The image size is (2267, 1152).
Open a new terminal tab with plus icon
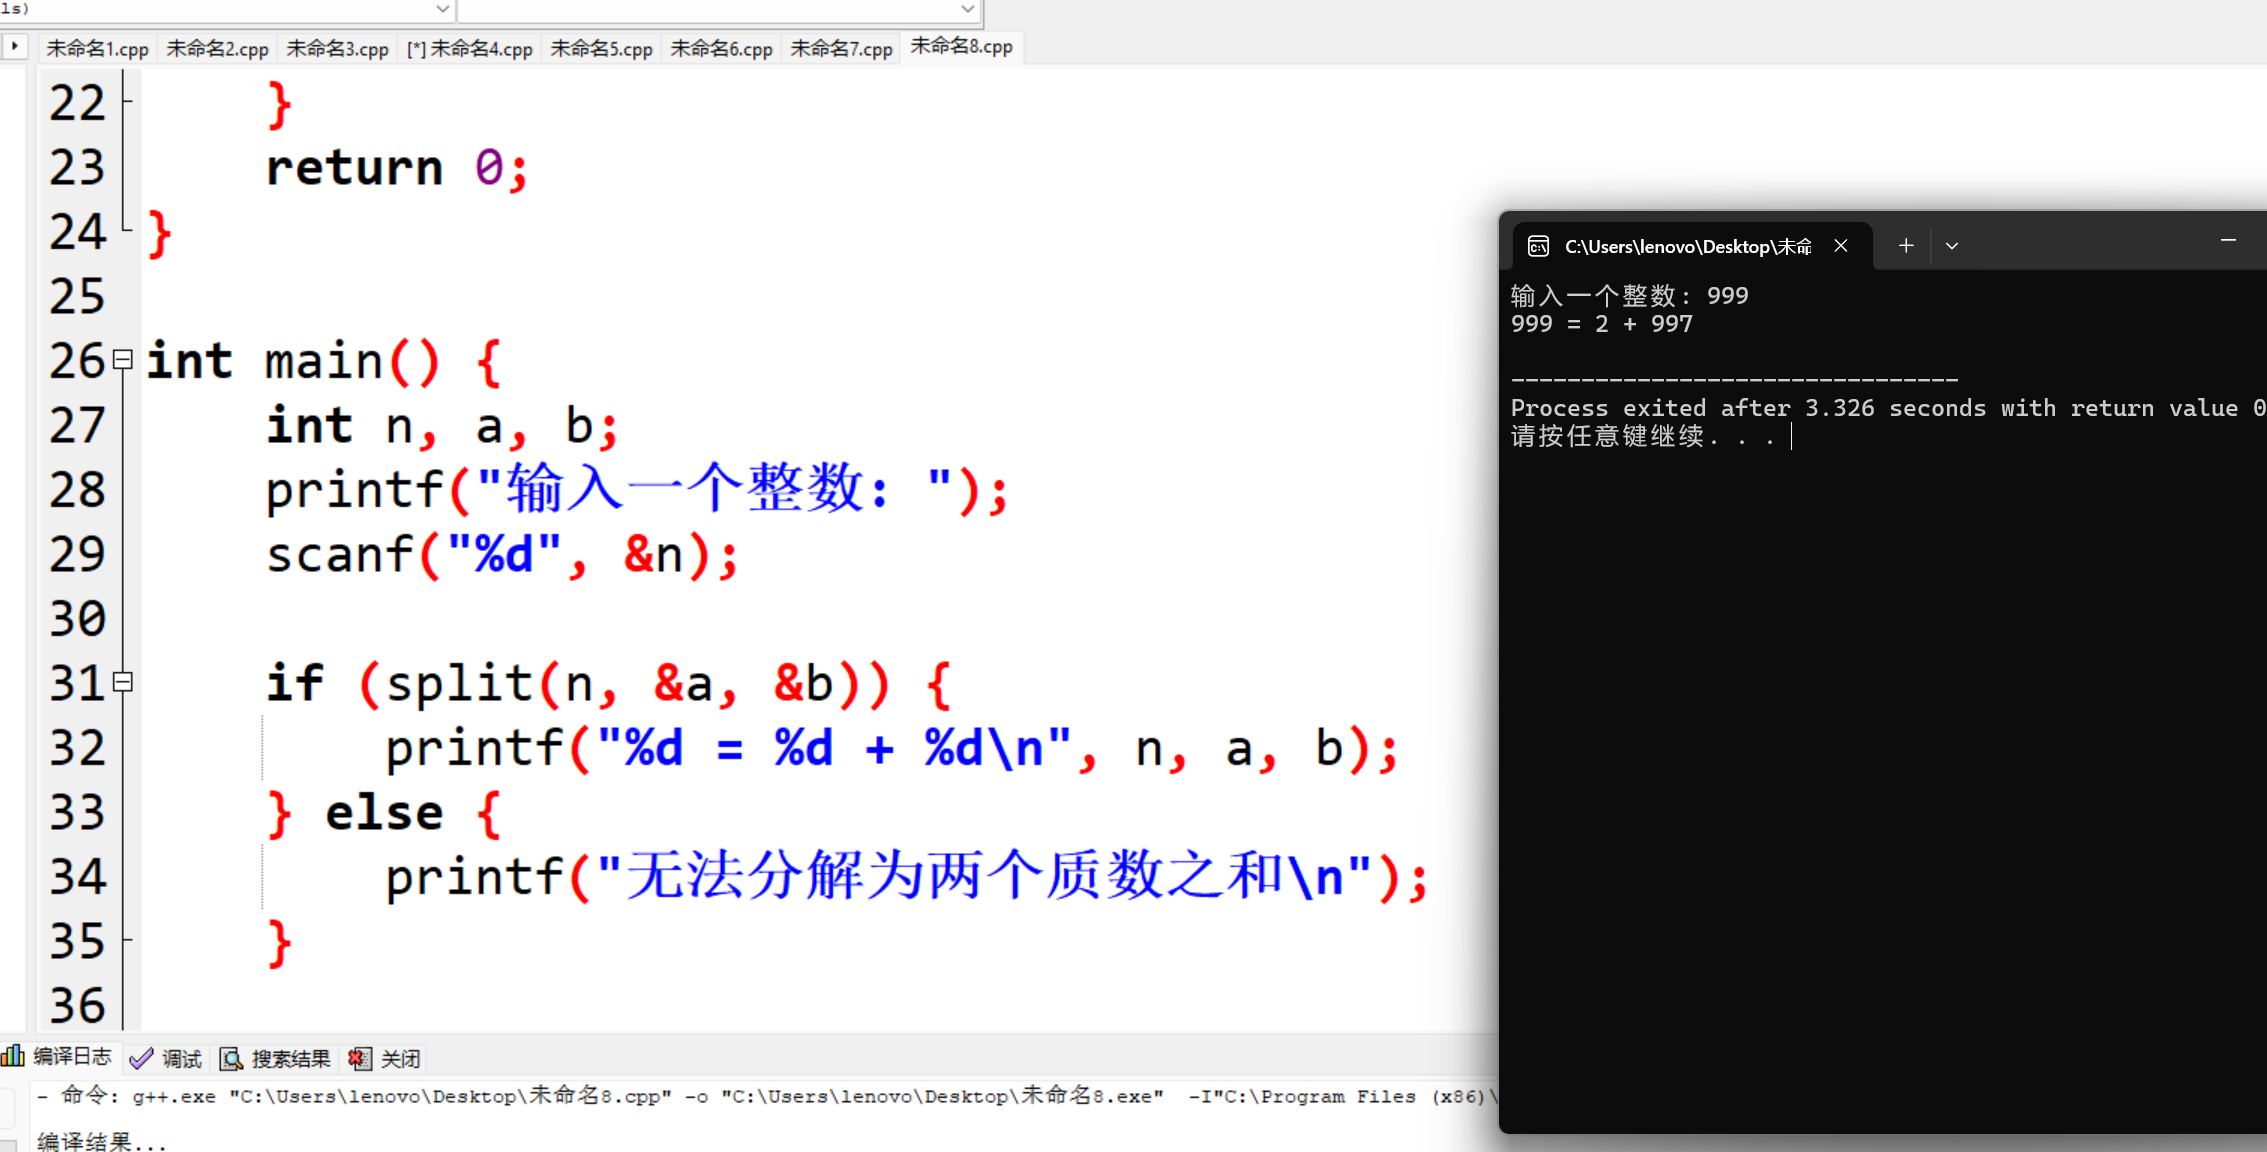(1906, 246)
